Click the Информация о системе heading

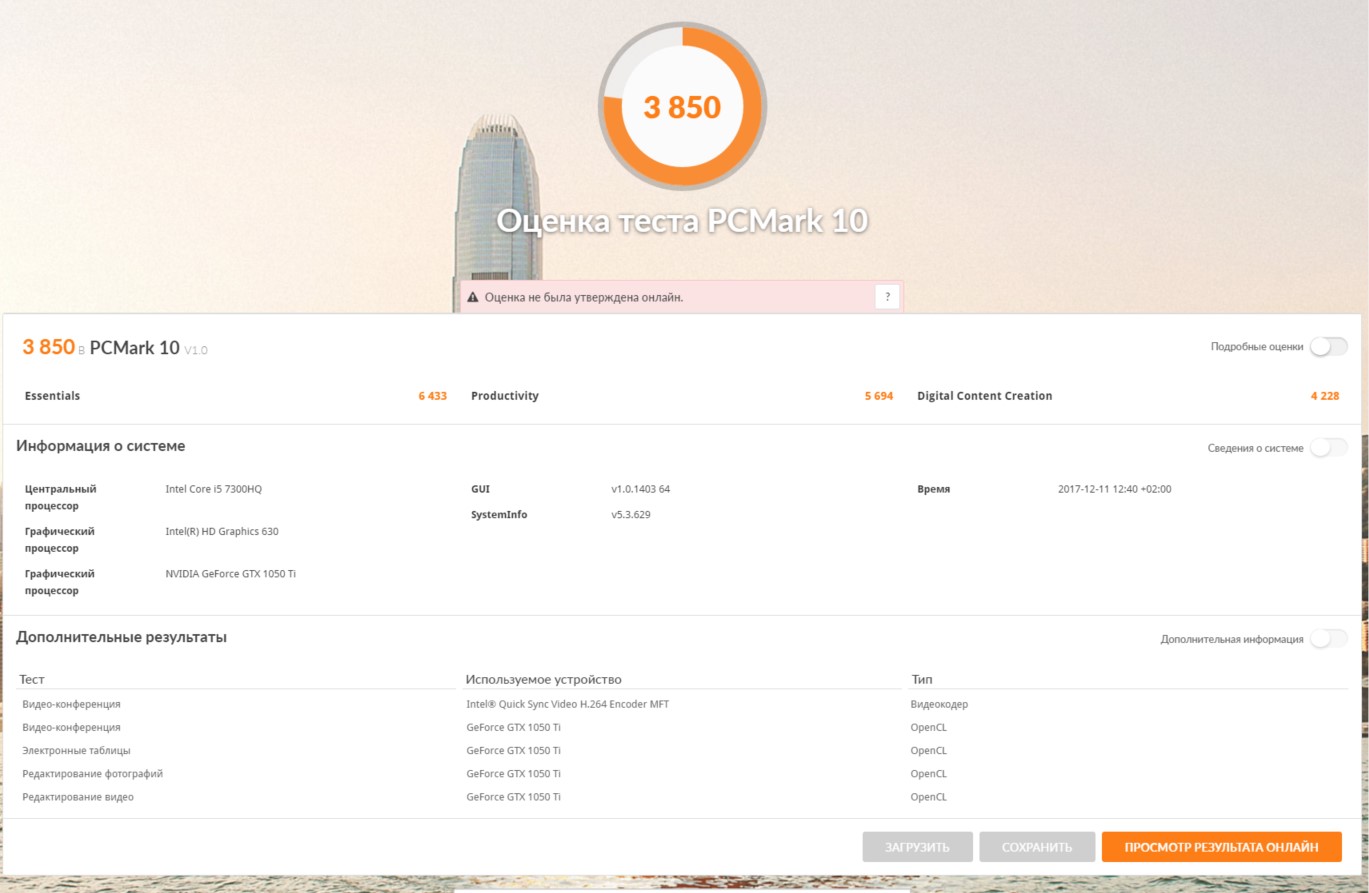(x=100, y=446)
